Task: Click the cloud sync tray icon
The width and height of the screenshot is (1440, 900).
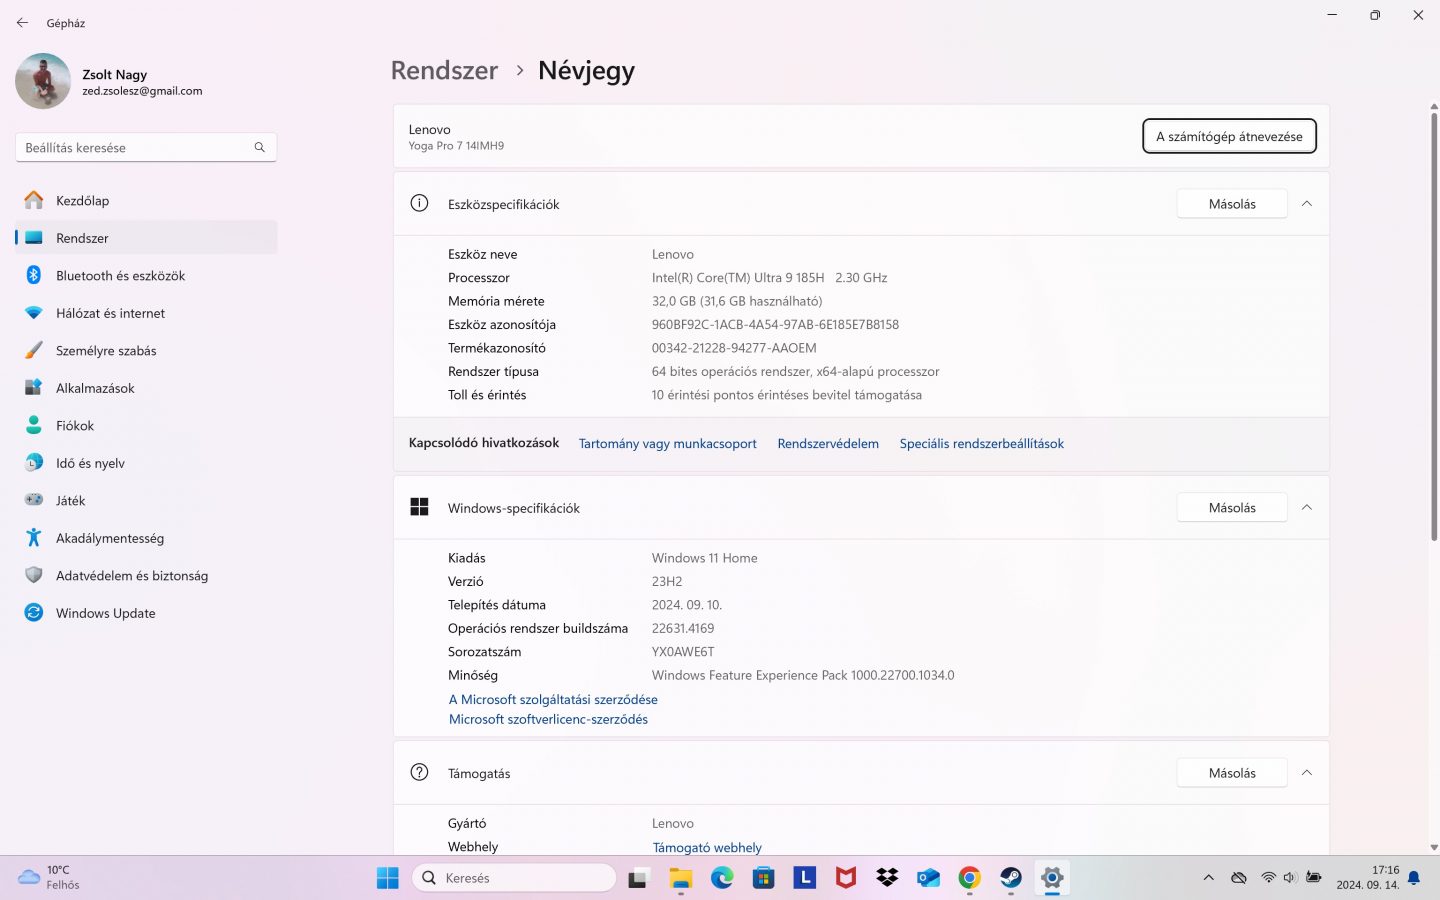Action: click(1239, 878)
